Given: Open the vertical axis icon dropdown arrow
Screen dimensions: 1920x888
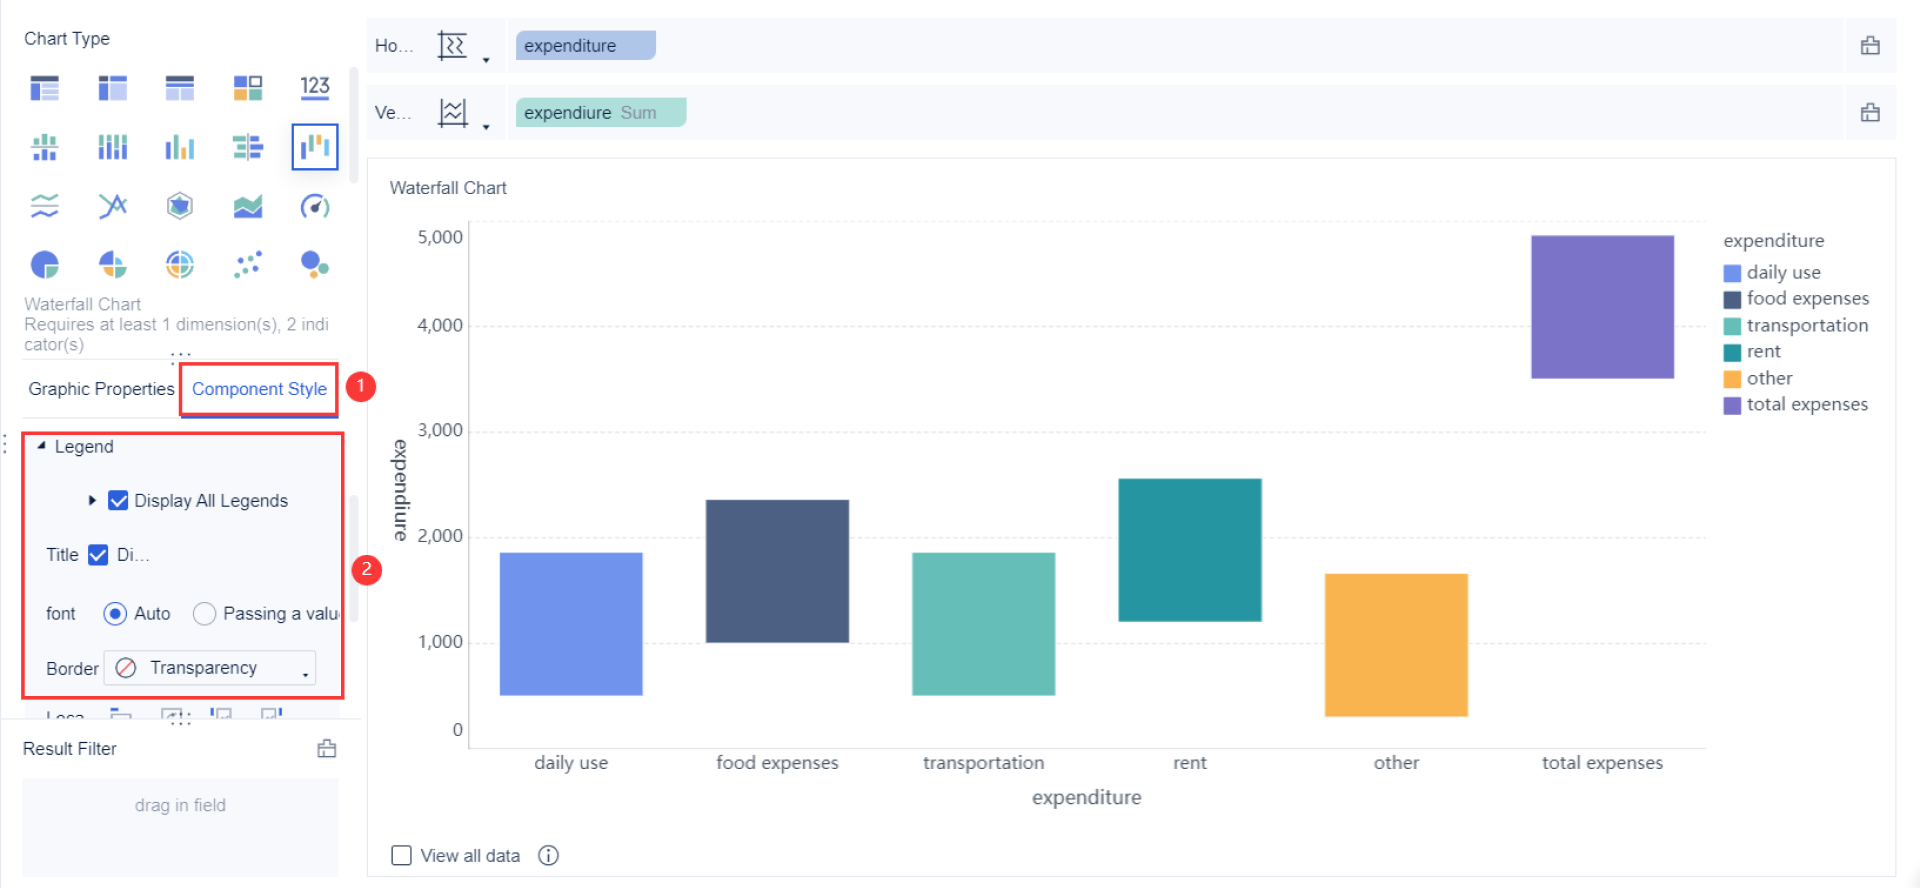Looking at the screenshot, I should pyautogui.click(x=486, y=127).
